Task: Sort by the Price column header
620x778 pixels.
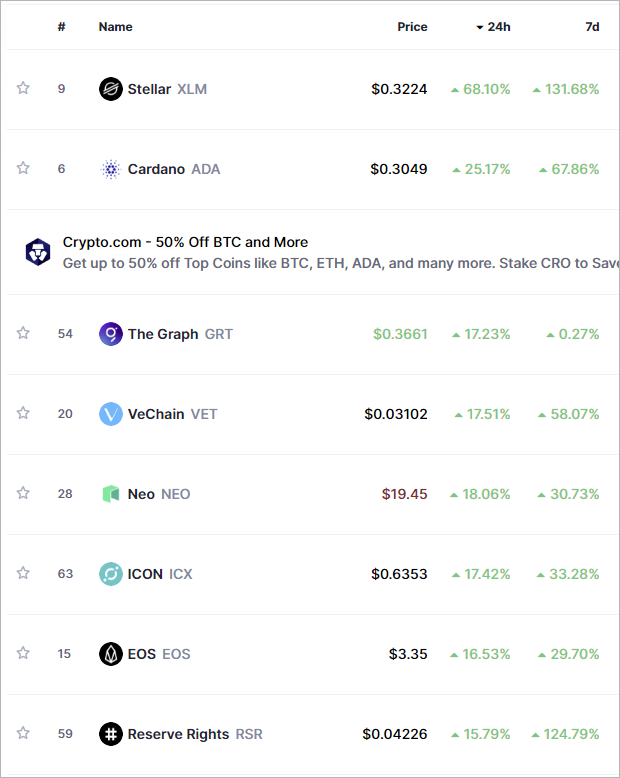Action: (x=412, y=27)
